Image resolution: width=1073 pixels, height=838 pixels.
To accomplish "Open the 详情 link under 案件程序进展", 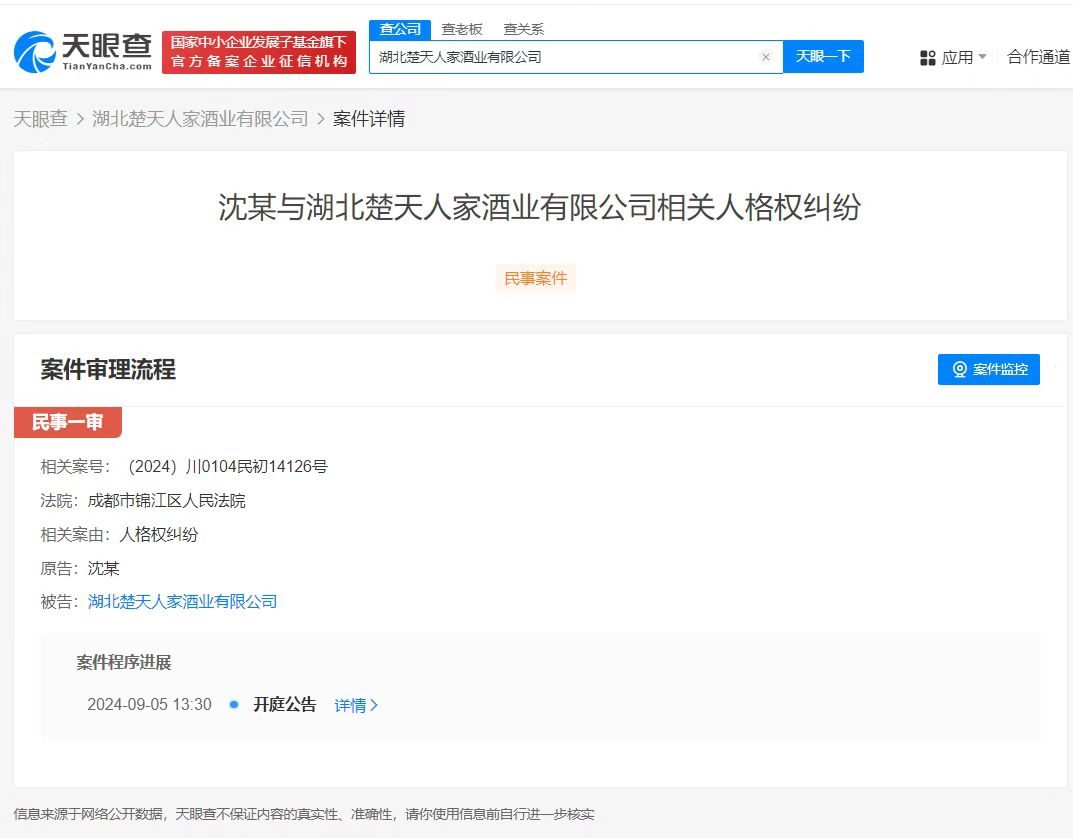I will click(x=352, y=704).
